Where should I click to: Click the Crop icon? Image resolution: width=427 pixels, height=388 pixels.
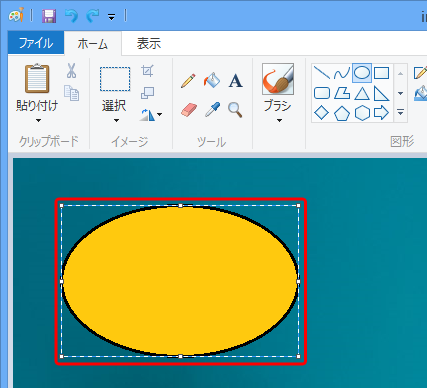147,71
